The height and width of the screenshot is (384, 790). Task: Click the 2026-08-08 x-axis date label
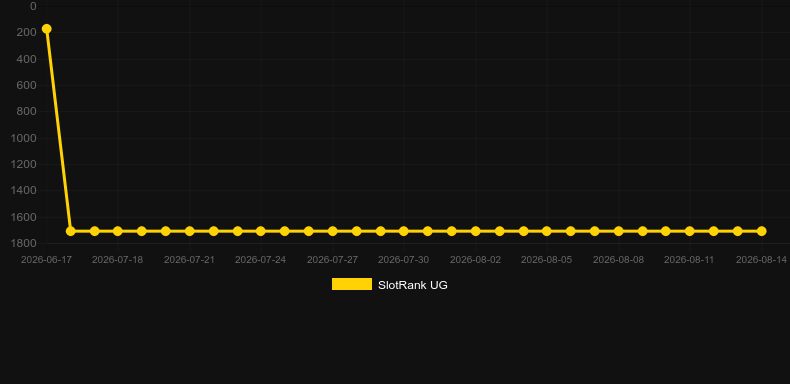pyautogui.click(x=619, y=260)
